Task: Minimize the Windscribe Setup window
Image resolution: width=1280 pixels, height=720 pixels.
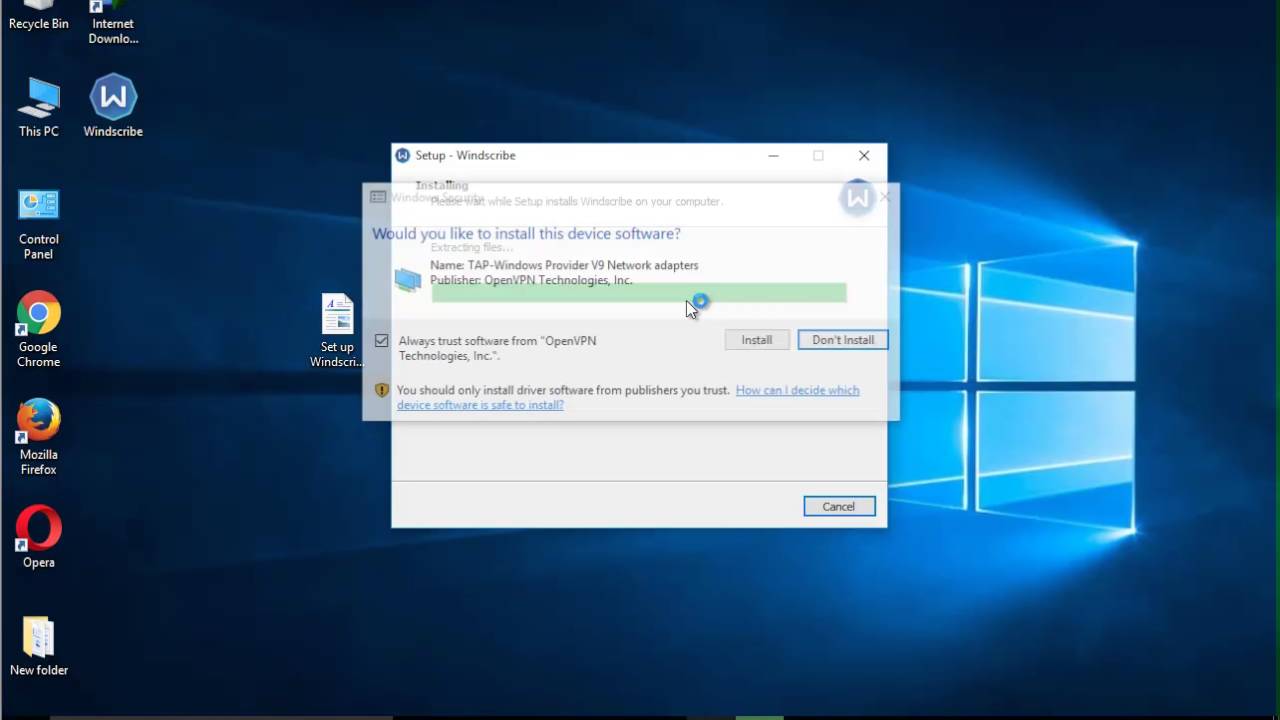Action: click(773, 155)
